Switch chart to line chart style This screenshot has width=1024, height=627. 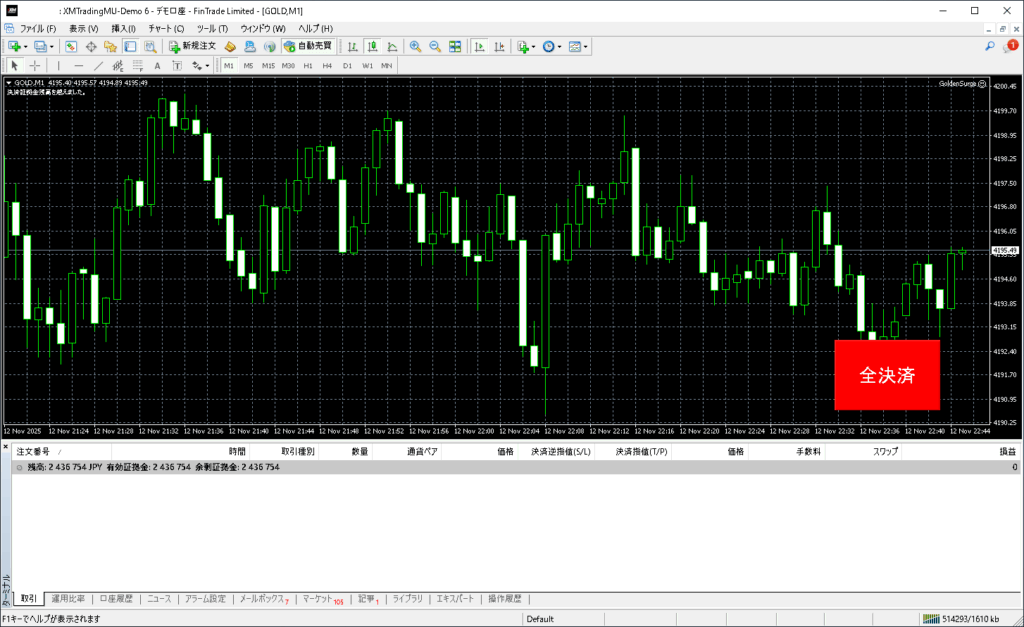(392, 47)
